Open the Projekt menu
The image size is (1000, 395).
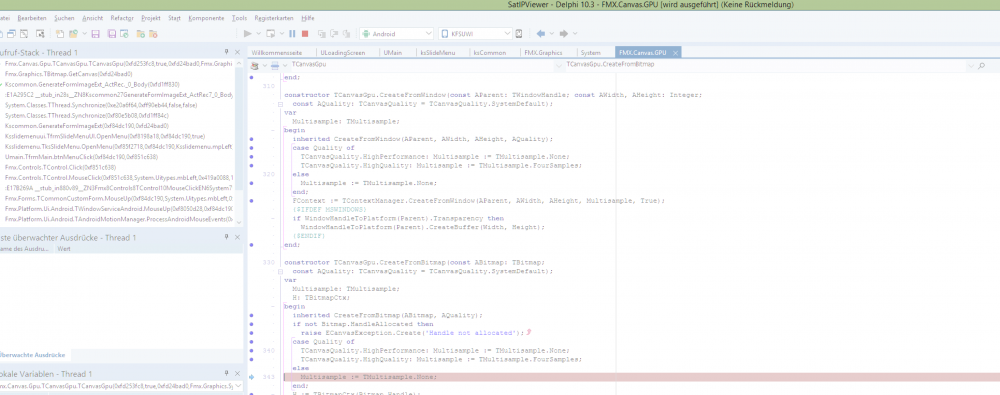coord(151,18)
